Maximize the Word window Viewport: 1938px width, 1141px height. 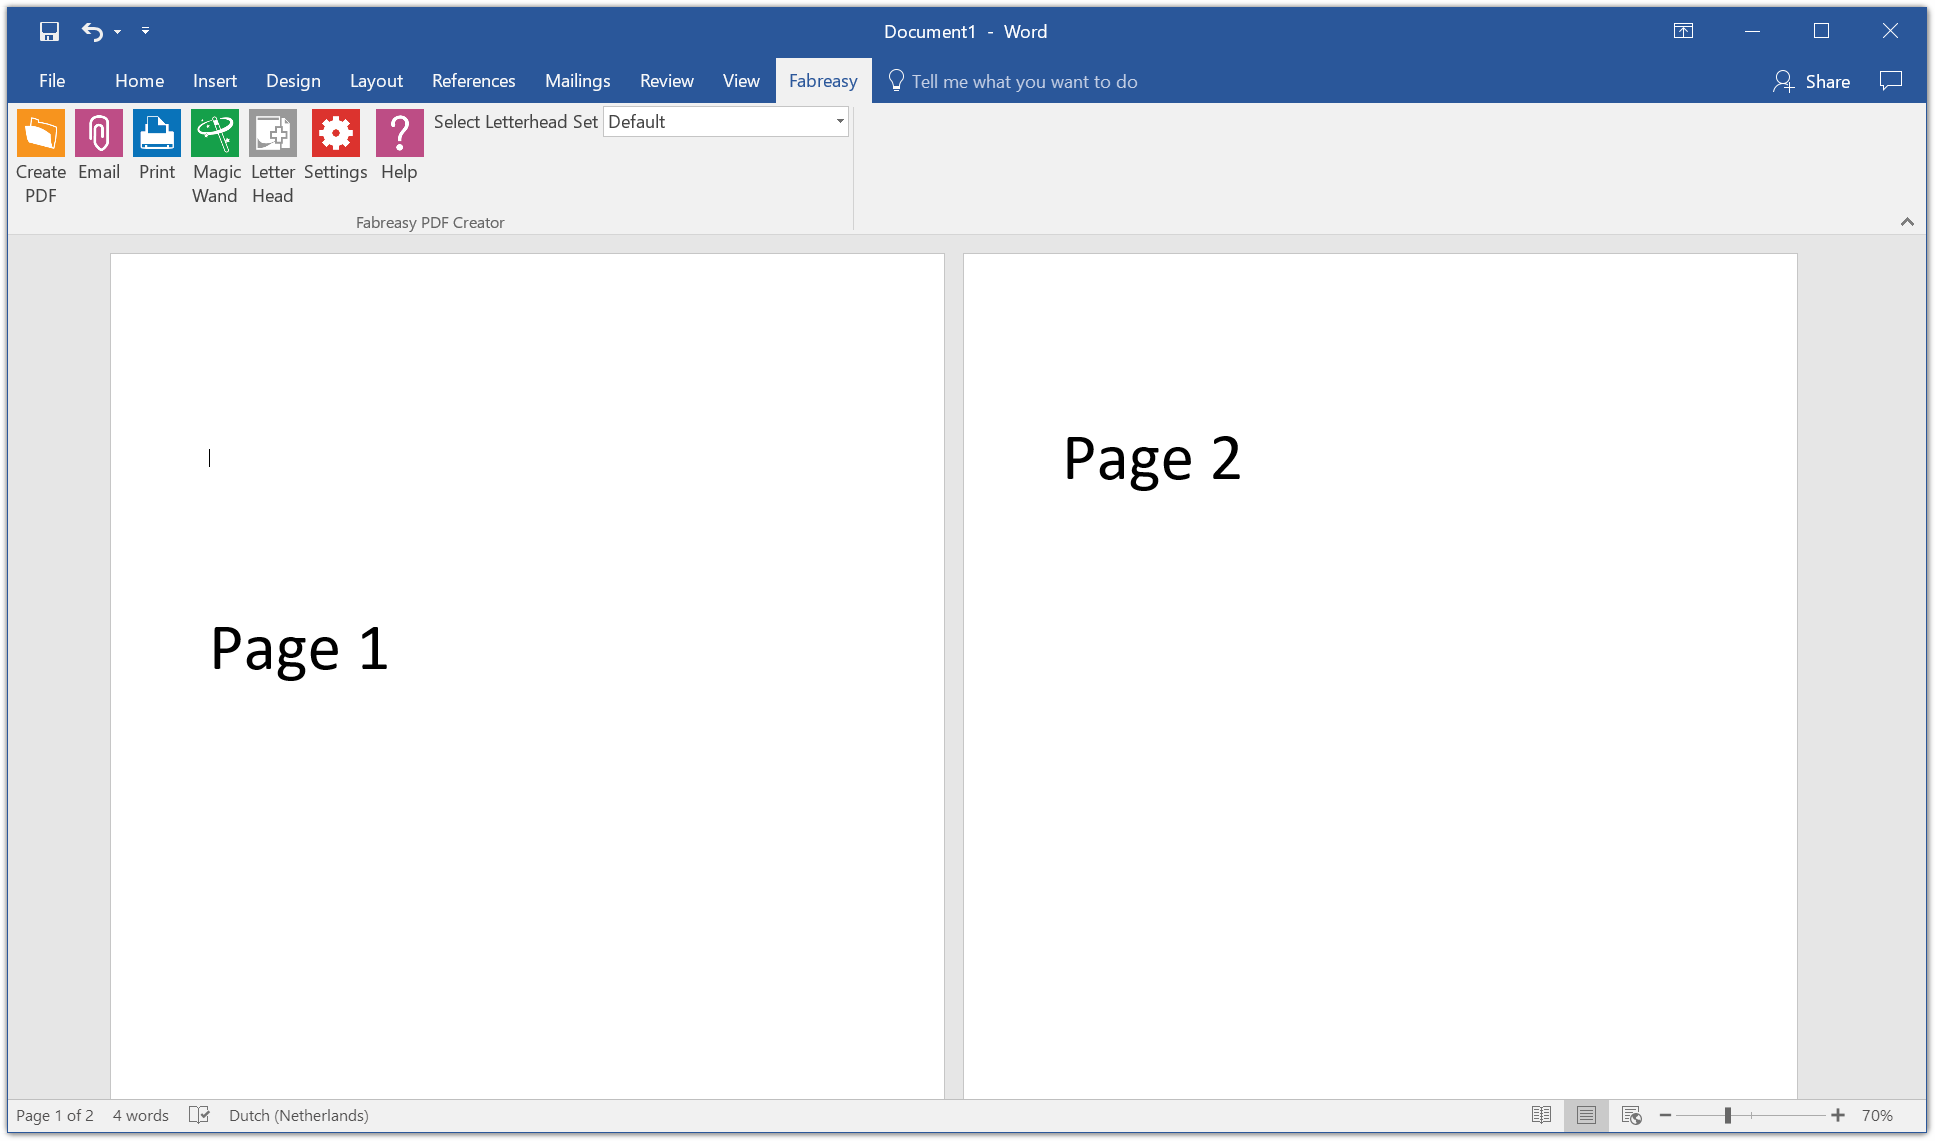[x=1821, y=31]
